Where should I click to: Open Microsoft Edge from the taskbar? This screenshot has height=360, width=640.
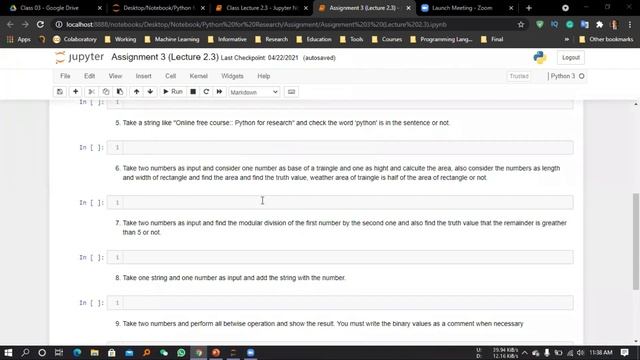coord(77,353)
